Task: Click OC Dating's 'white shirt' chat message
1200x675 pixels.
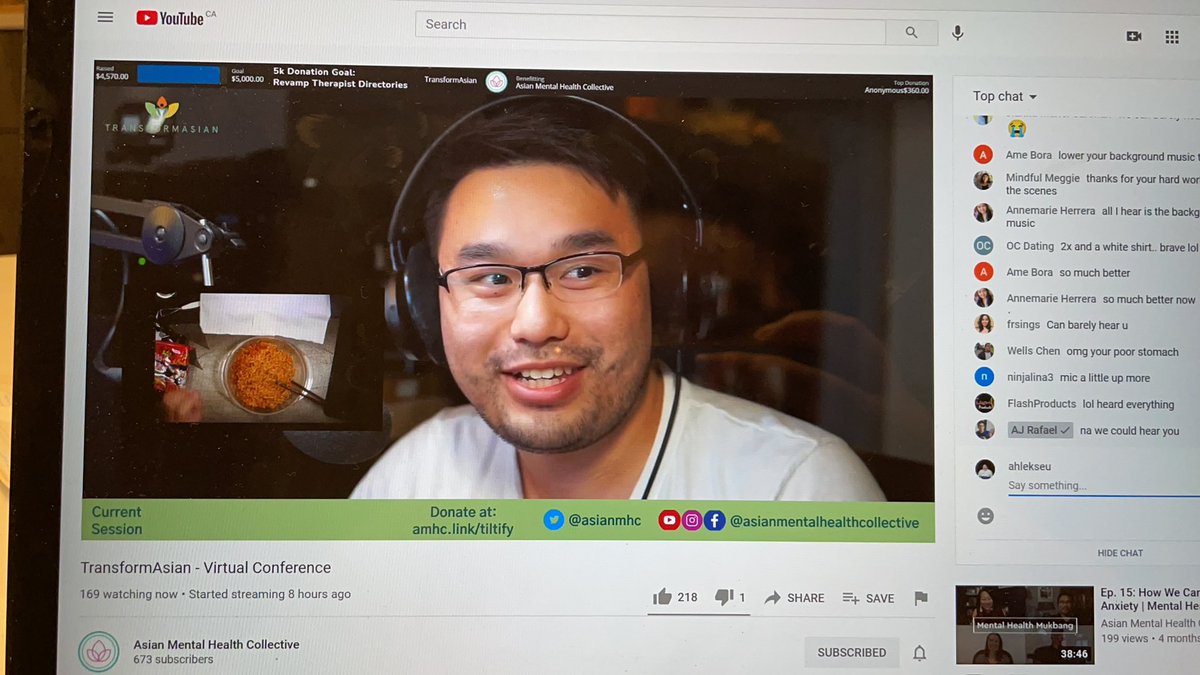Action: click(x=1129, y=246)
